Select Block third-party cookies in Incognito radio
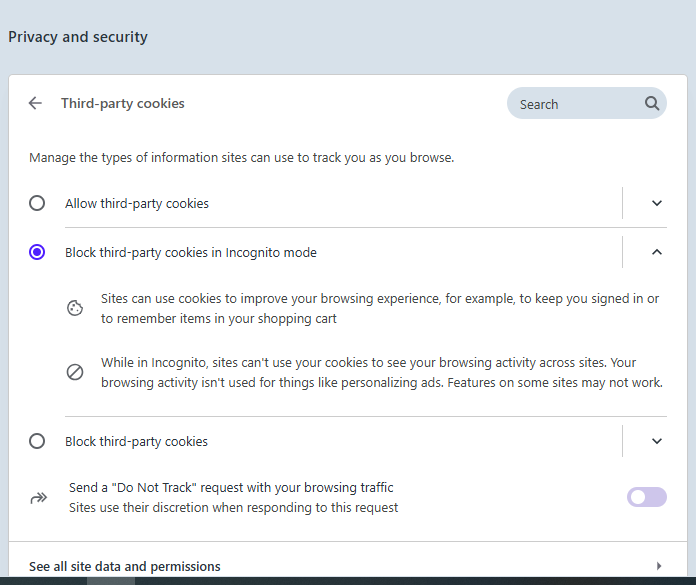The height and width of the screenshot is (585, 696). 37,252
